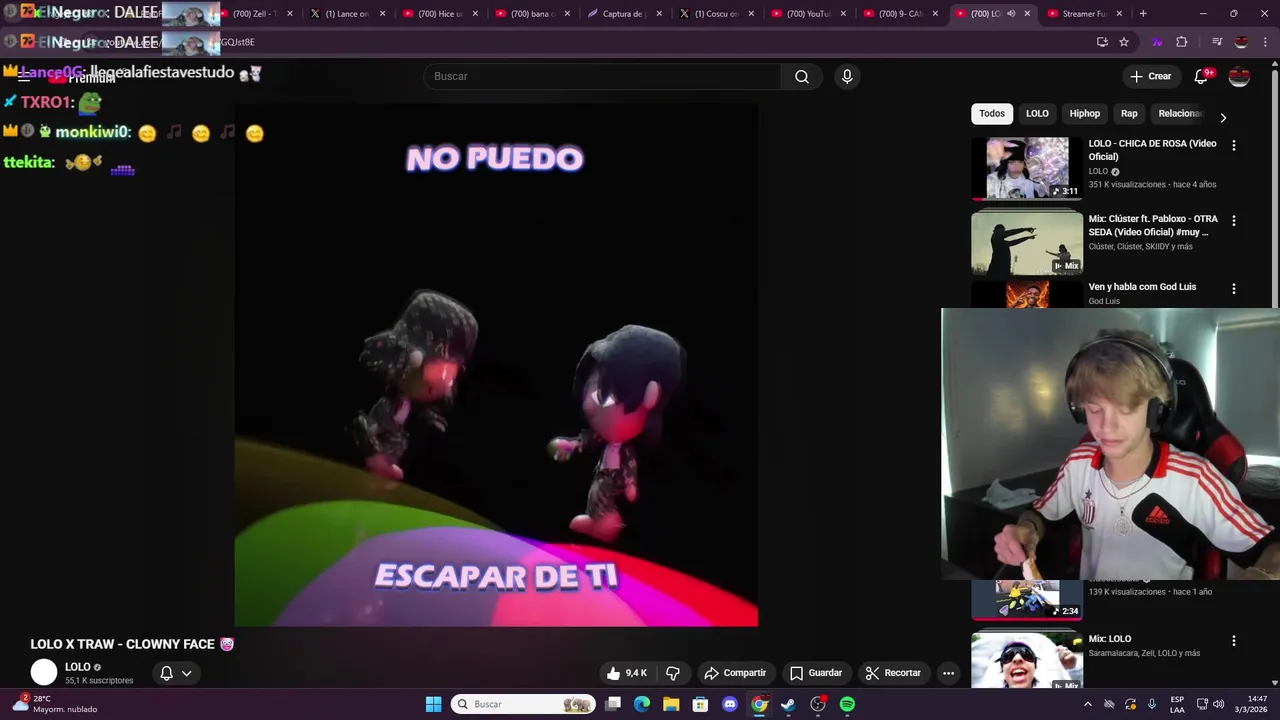Open Microsoft Edge from taskbar
Viewport: 1280px width, 720px height.
tap(642, 704)
